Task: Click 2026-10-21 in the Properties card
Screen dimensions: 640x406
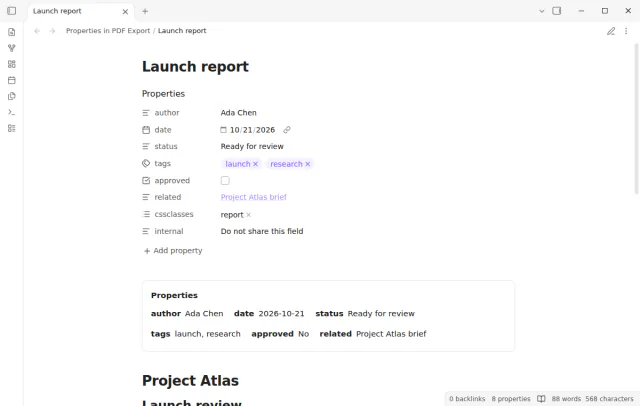Action: [x=281, y=314]
